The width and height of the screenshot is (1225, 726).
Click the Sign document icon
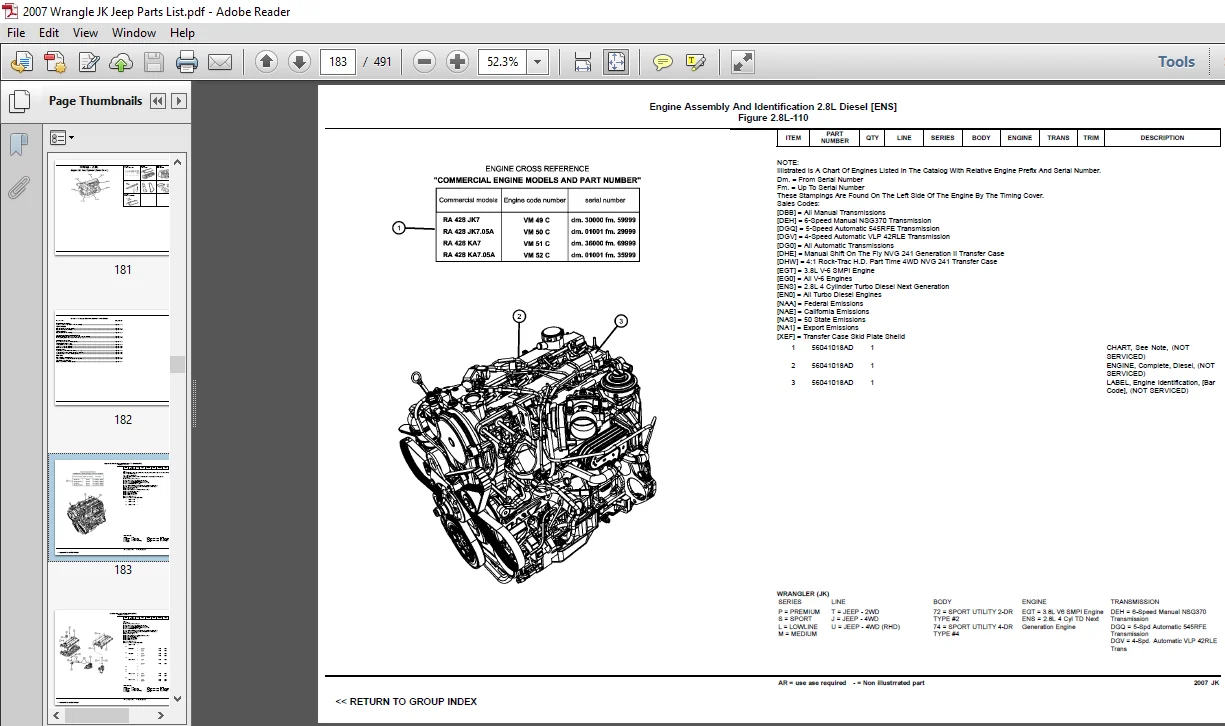point(88,62)
